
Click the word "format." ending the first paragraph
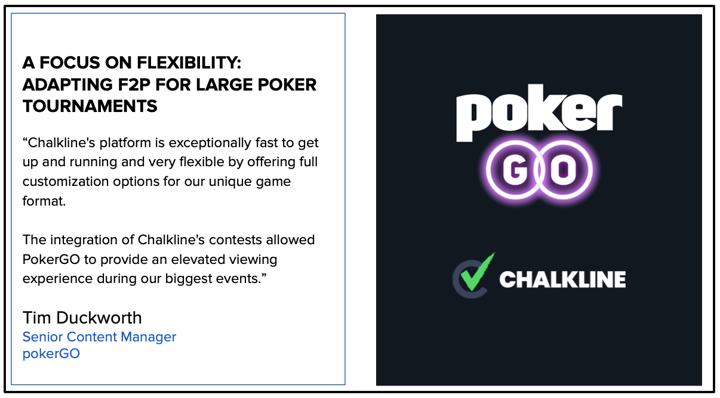coord(44,201)
